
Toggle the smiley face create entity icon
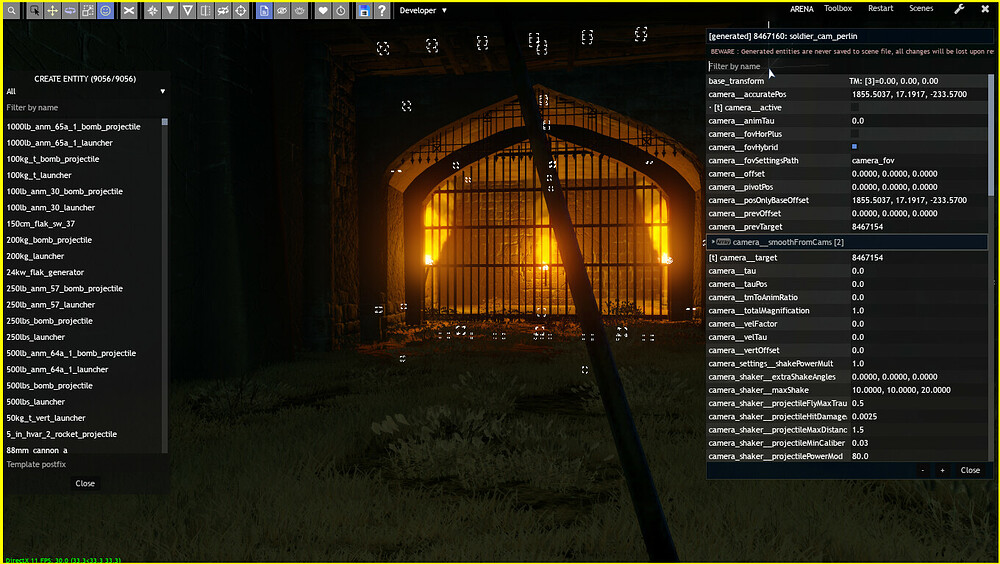[x=106, y=10]
